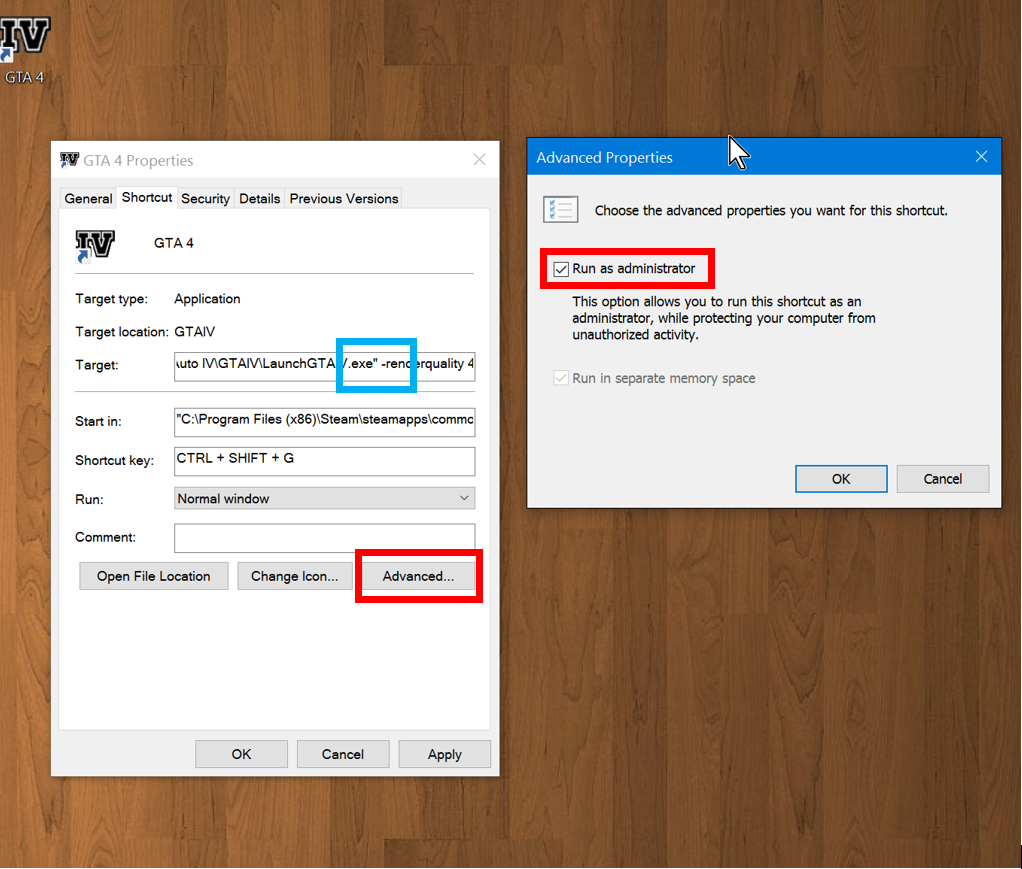The image size is (1022, 869).
Task: Click the 'Target location:' label
Action: (x=122, y=332)
